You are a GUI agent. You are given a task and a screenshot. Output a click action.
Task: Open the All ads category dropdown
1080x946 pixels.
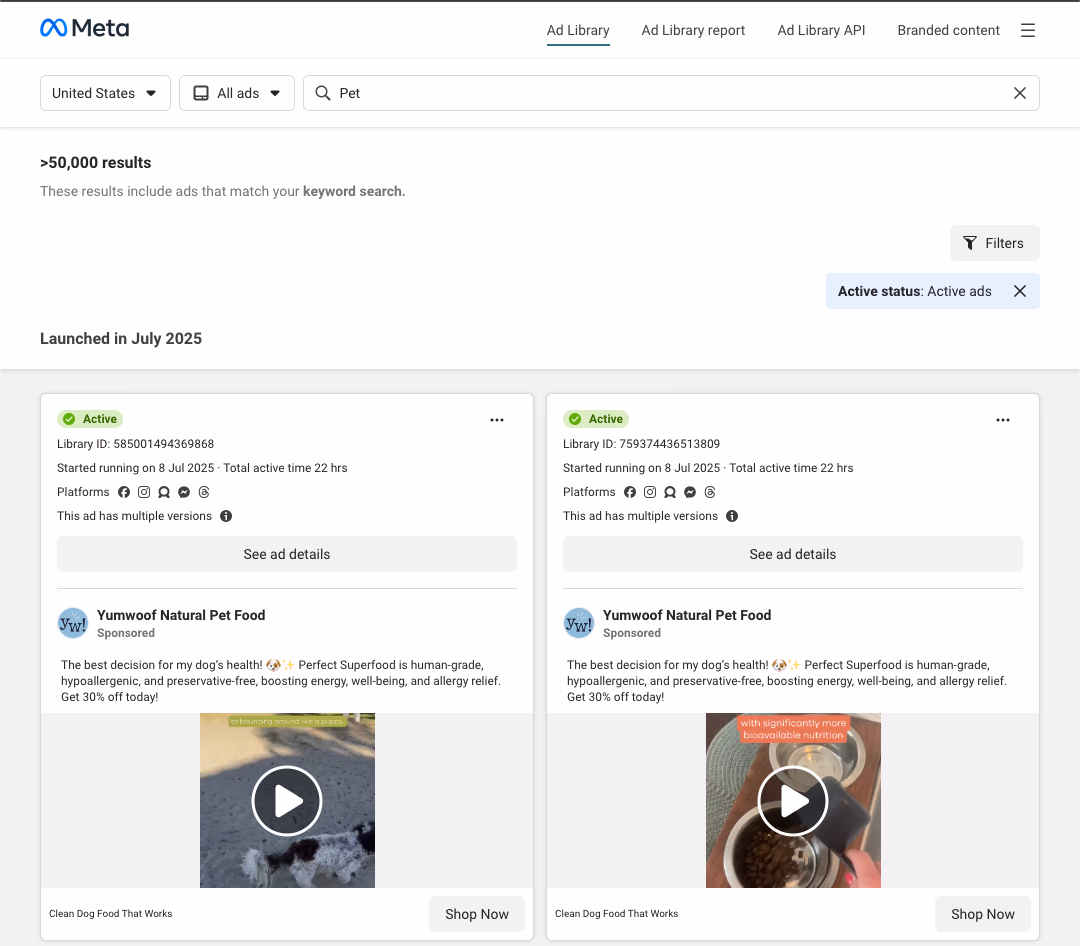237,93
